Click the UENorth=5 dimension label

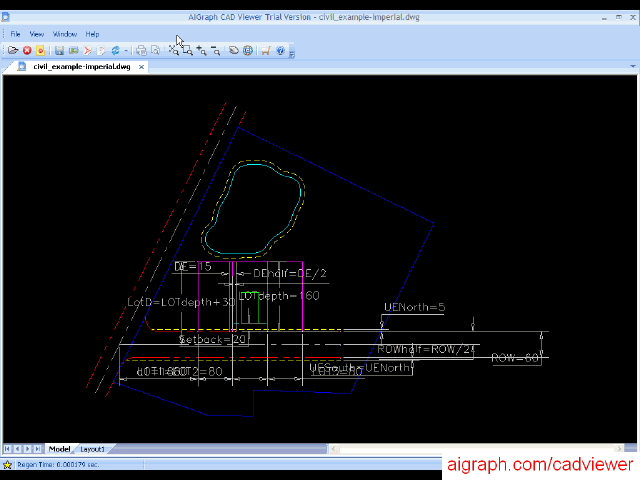414,307
